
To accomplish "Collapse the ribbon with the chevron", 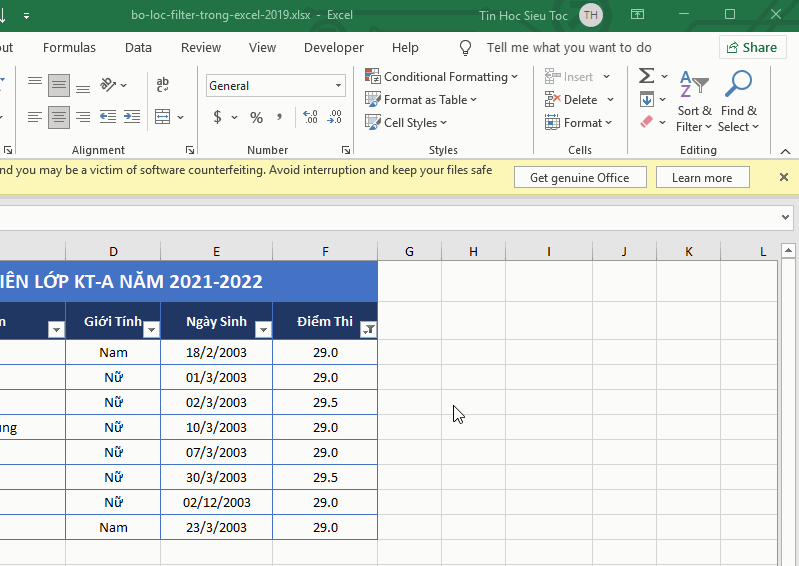I will (x=785, y=151).
